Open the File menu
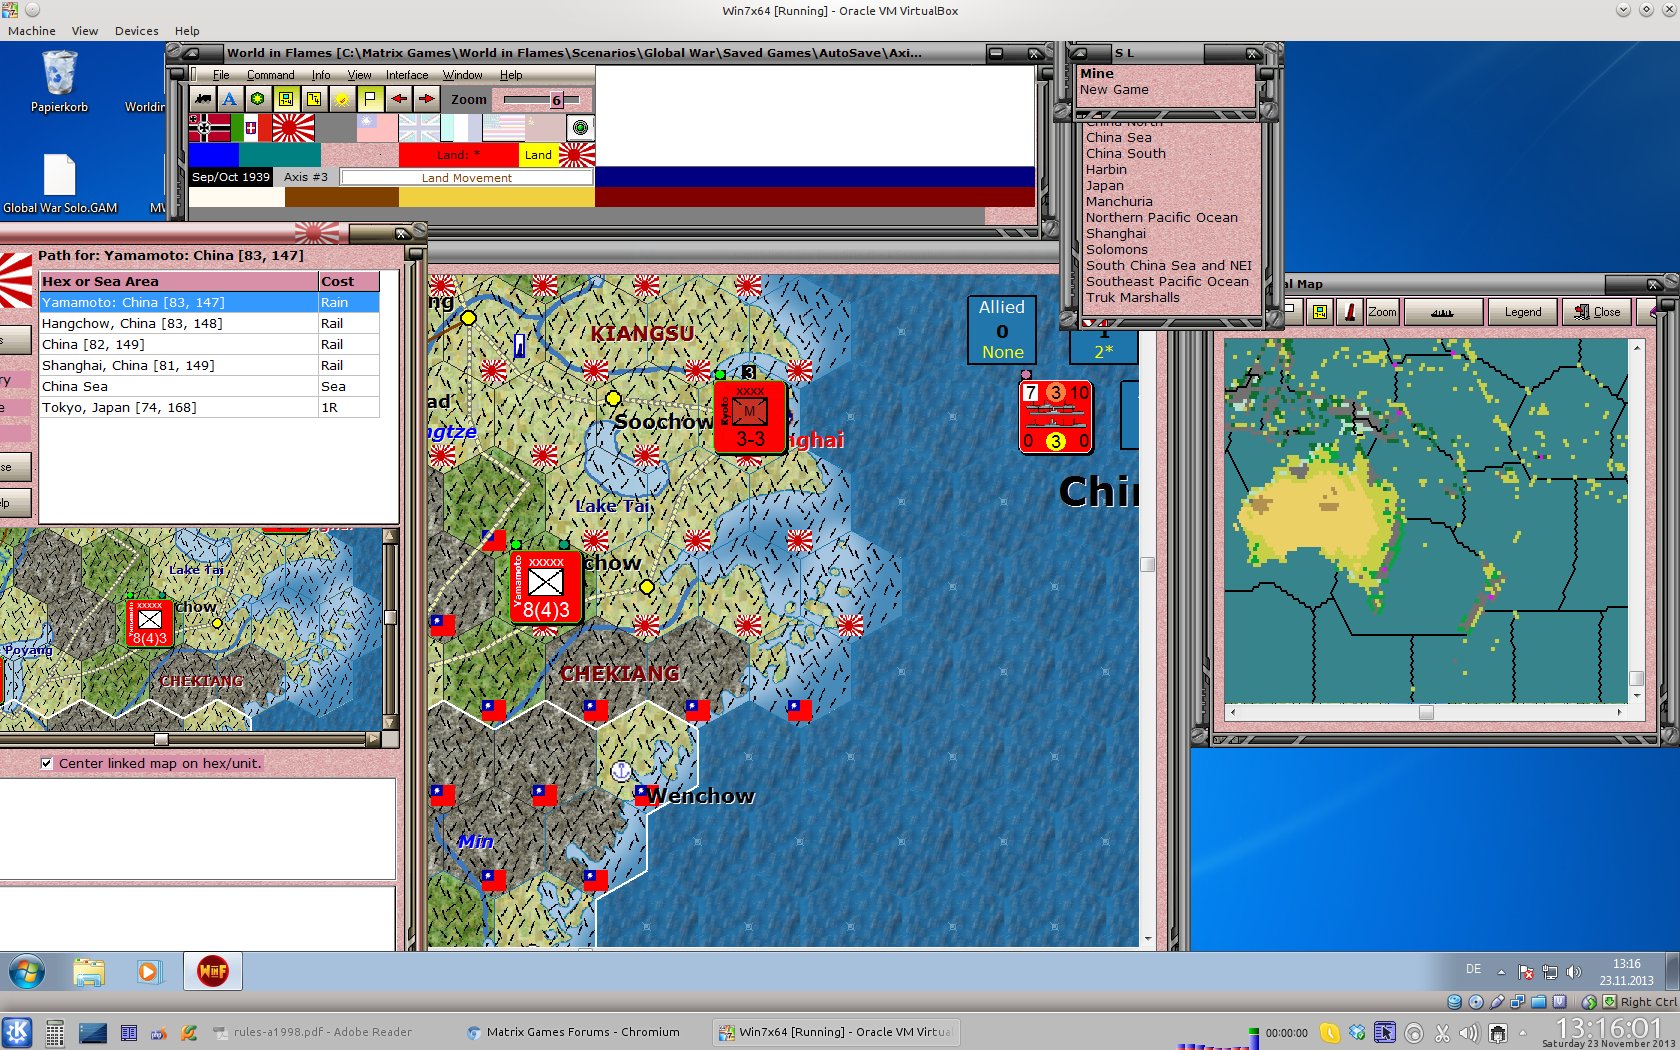This screenshot has width=1680, height=1050. click(x=221, y=75)
